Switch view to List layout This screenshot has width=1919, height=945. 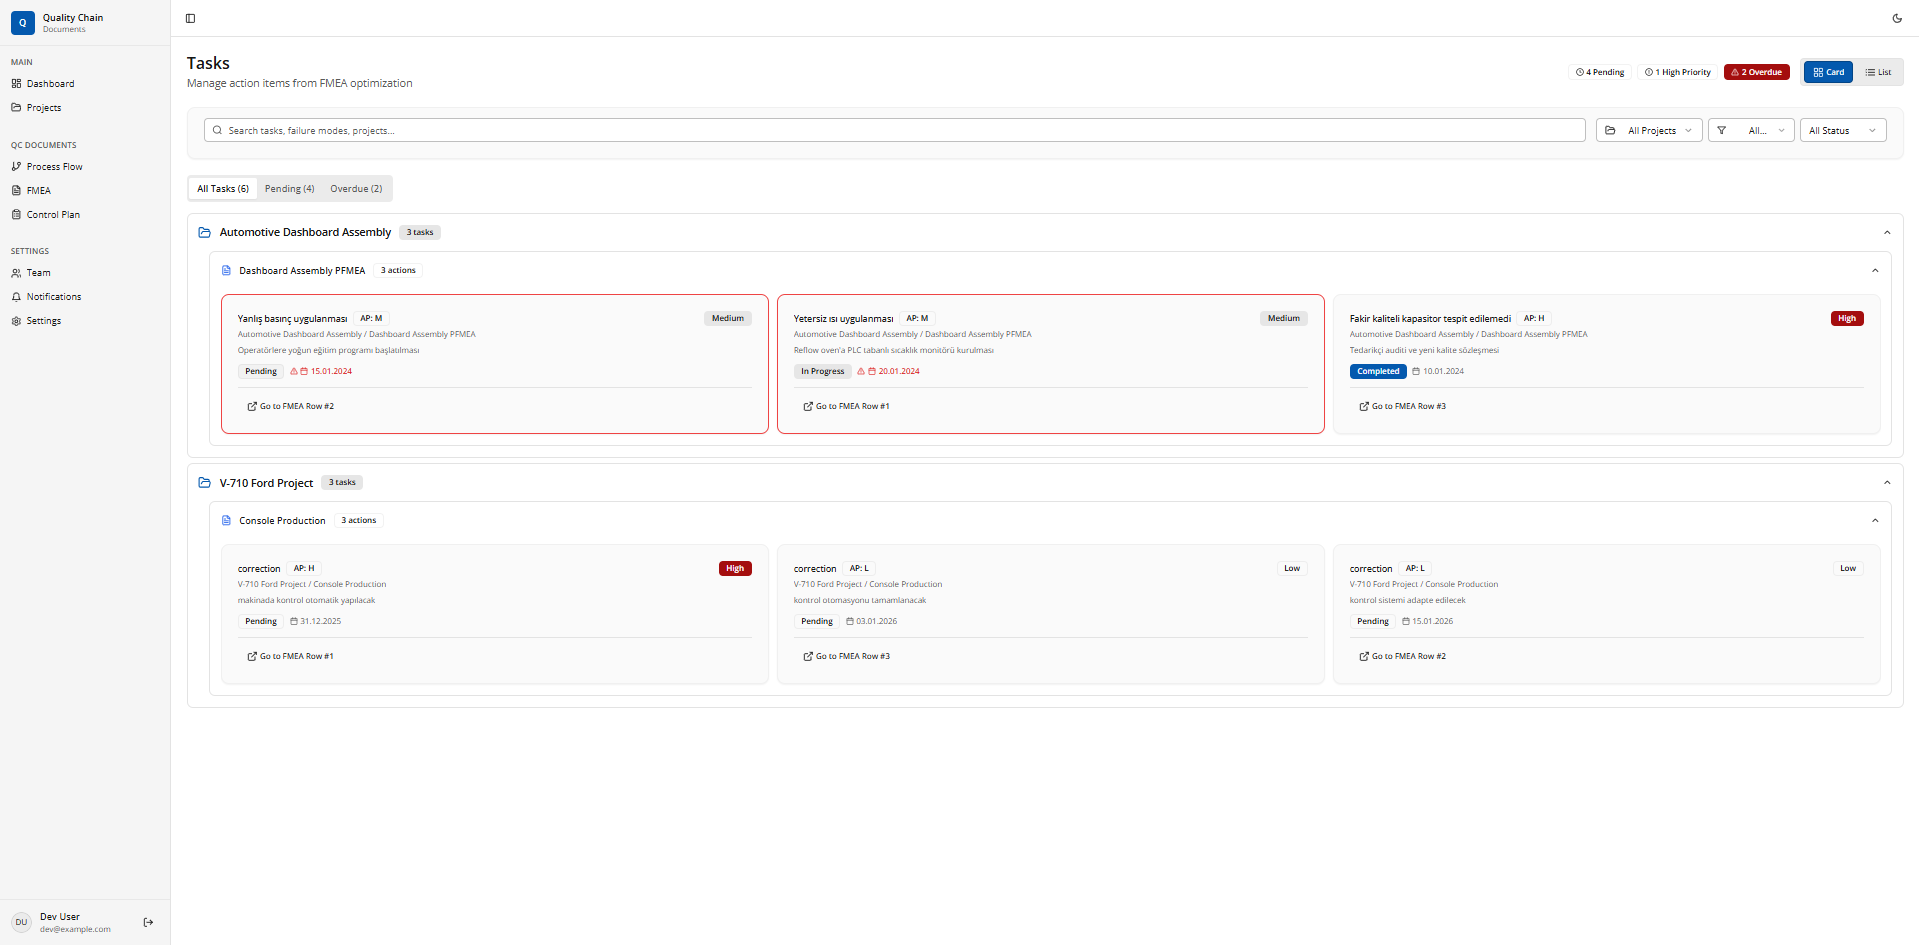1879,71
